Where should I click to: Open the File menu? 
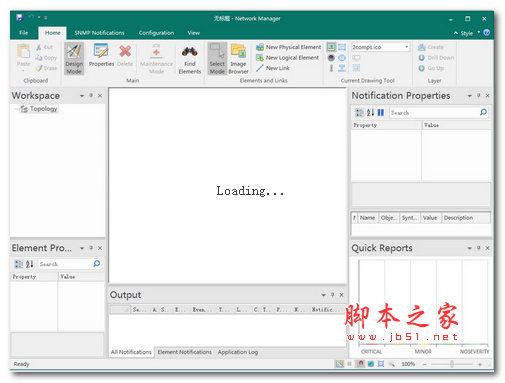[24, 33]
